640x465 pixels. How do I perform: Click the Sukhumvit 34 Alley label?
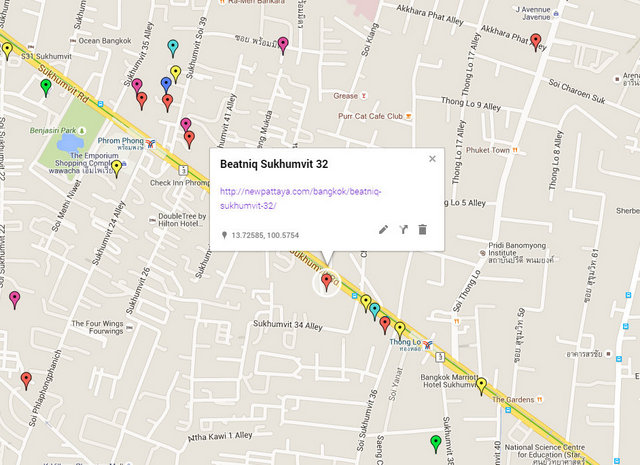coord(288,325)
